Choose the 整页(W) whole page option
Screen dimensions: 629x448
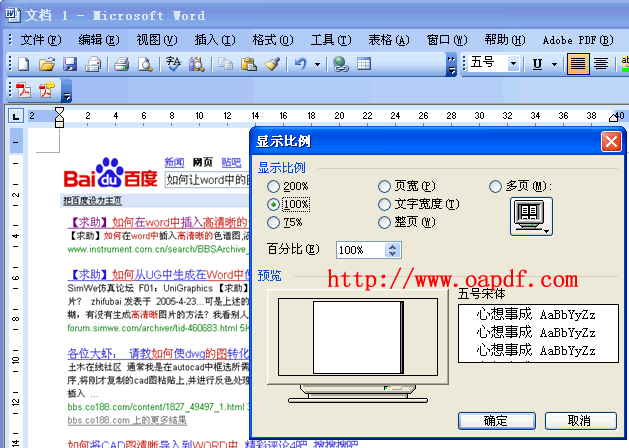click(384, 222)
